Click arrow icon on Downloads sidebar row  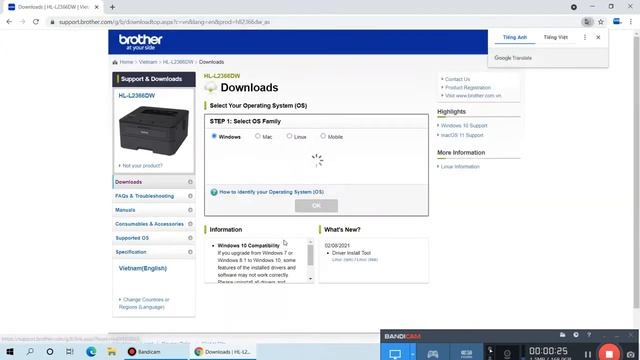pos(190,182)
